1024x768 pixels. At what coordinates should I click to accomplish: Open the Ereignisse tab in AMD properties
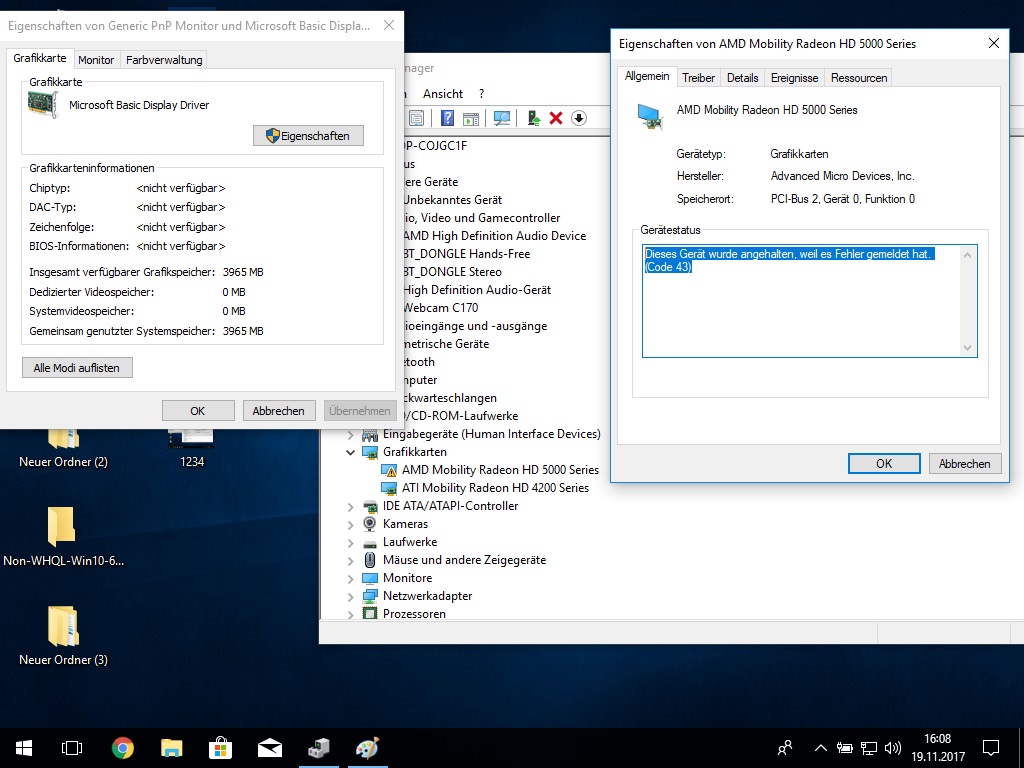(794, 78)
